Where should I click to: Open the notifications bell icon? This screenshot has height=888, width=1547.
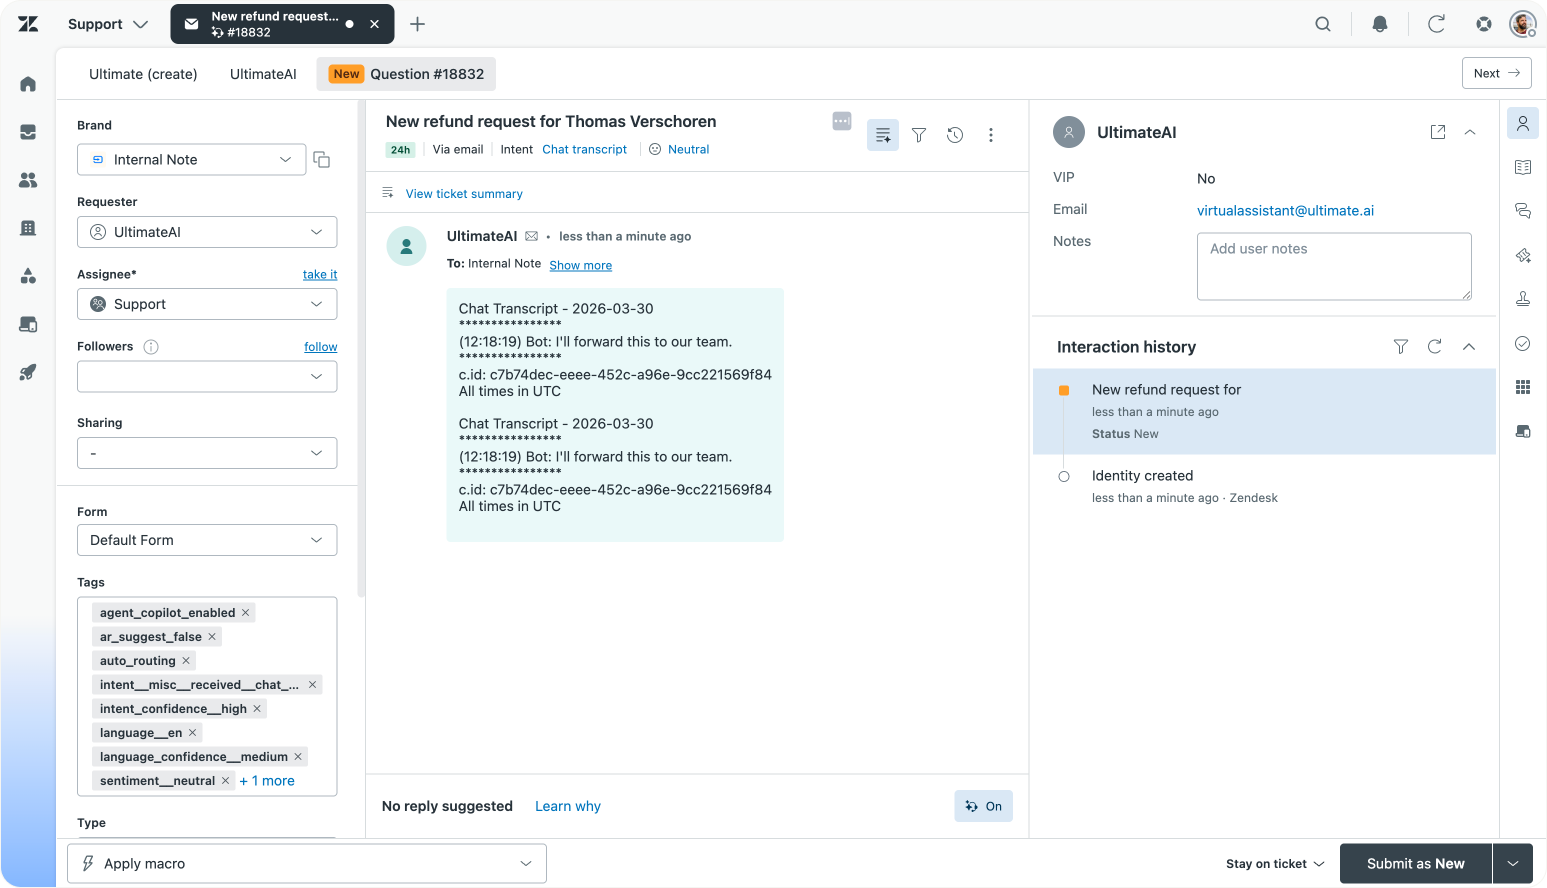[x=1380, y=24]
